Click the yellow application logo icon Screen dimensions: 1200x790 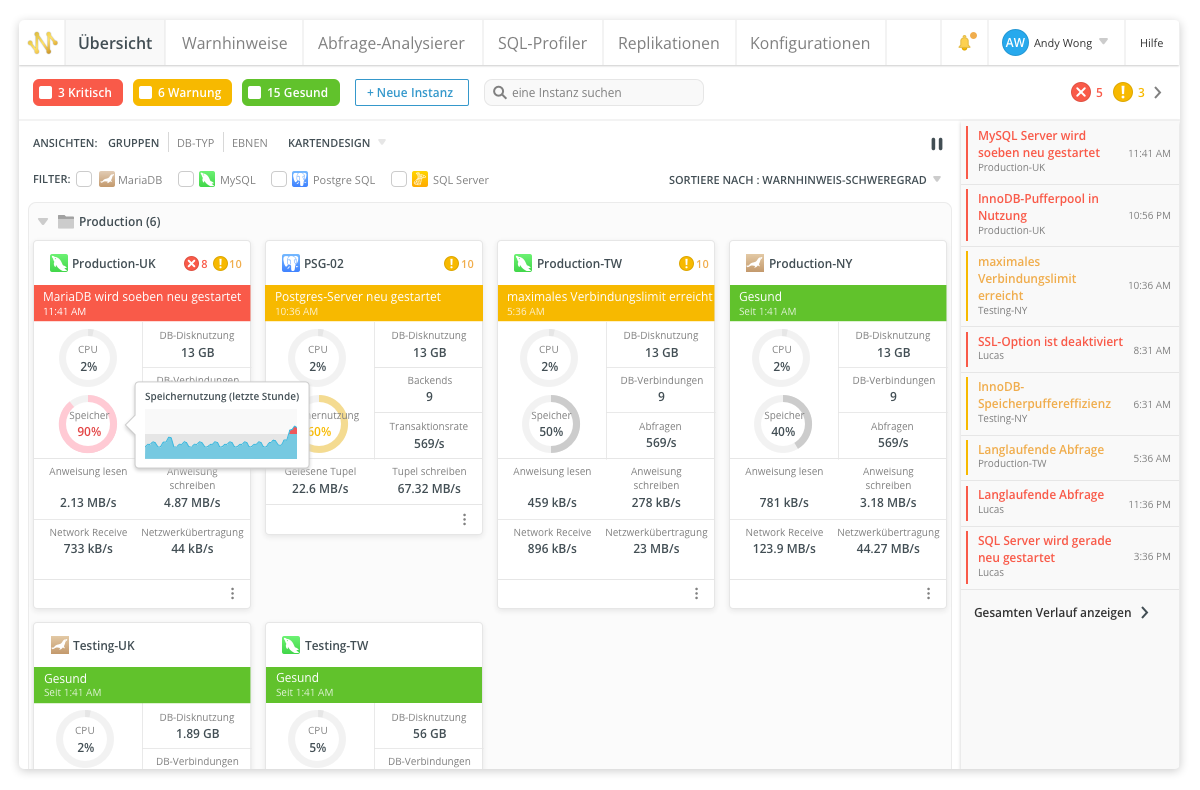43,43
